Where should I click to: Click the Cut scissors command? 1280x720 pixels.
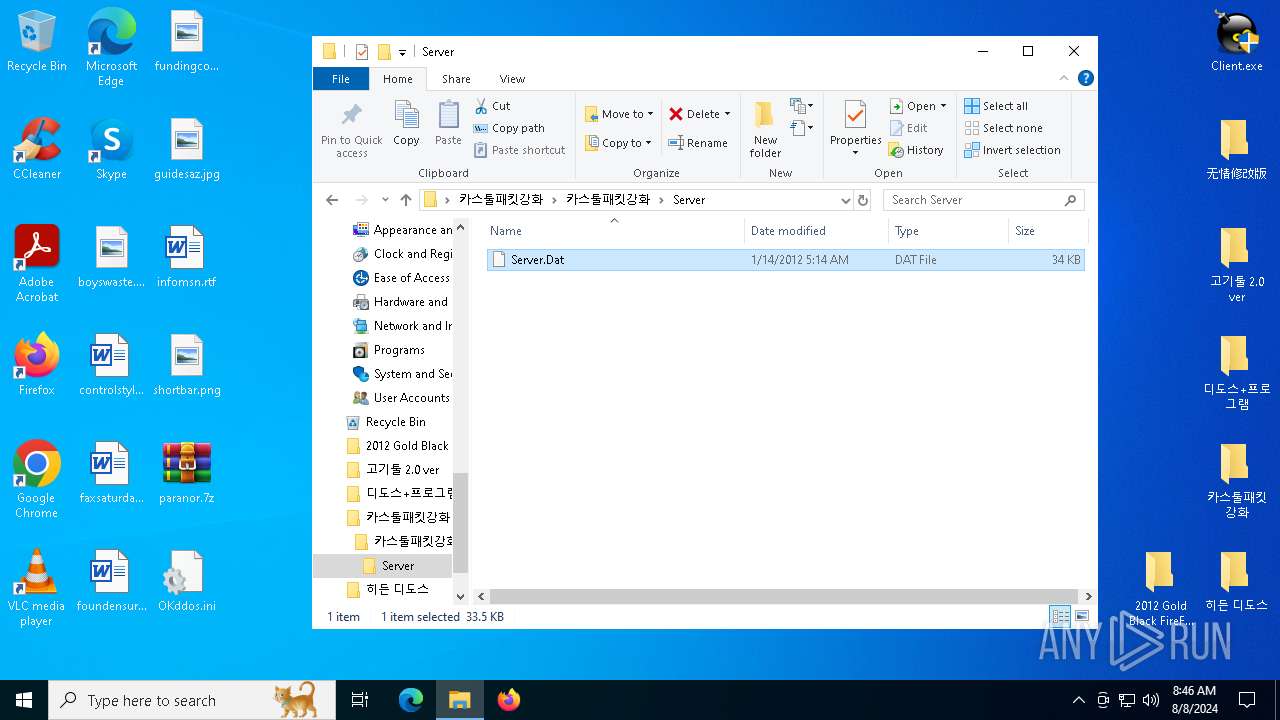pos(492,106)
